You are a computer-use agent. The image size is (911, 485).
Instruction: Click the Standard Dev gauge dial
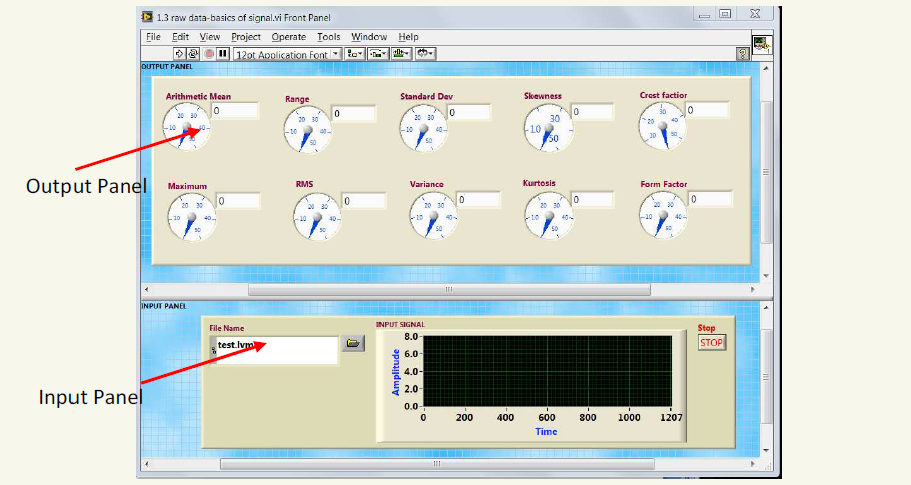coord(423,128)
